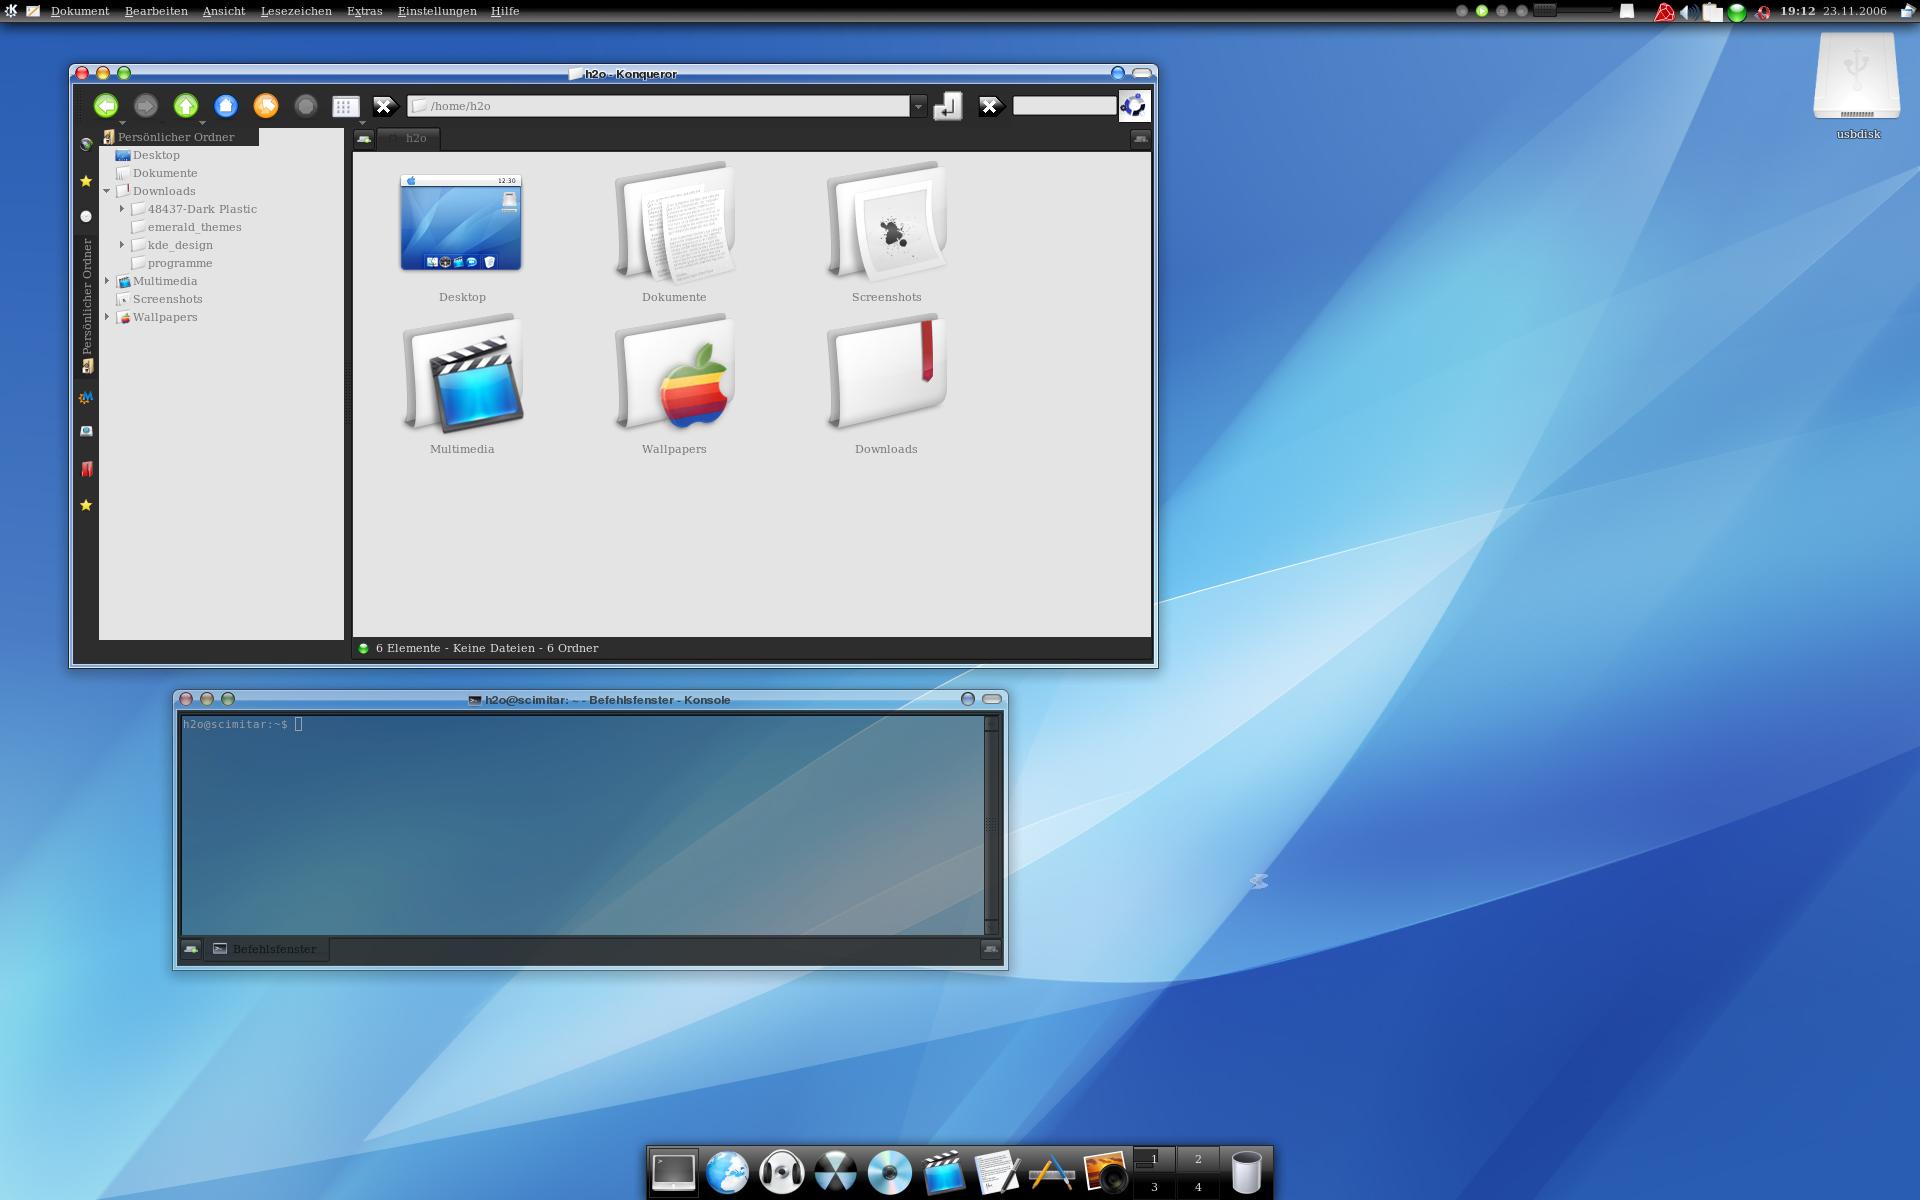
Task: Open the photo camera icon in dock
Action: [1105, 1172]
